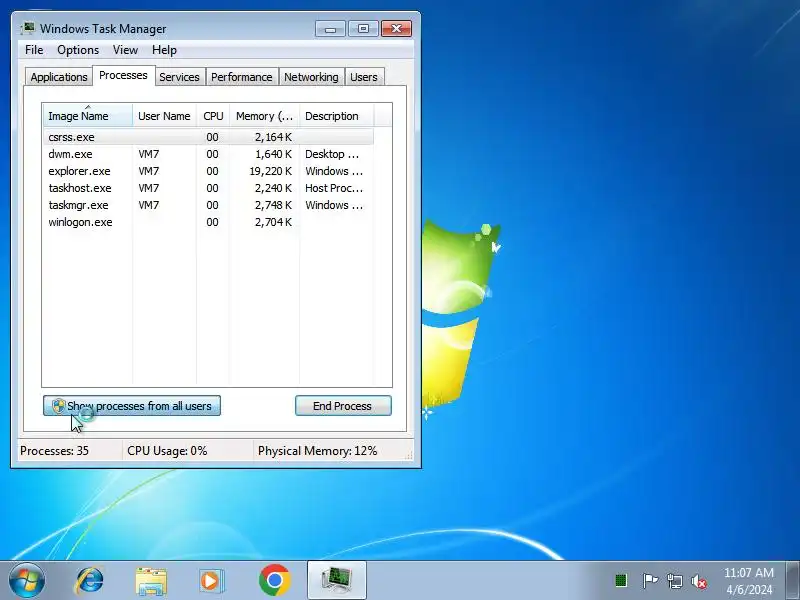The width and height of the screenshot is (800, 600).
Task: Sort by Description column header
Action: (x=337, y=116)
